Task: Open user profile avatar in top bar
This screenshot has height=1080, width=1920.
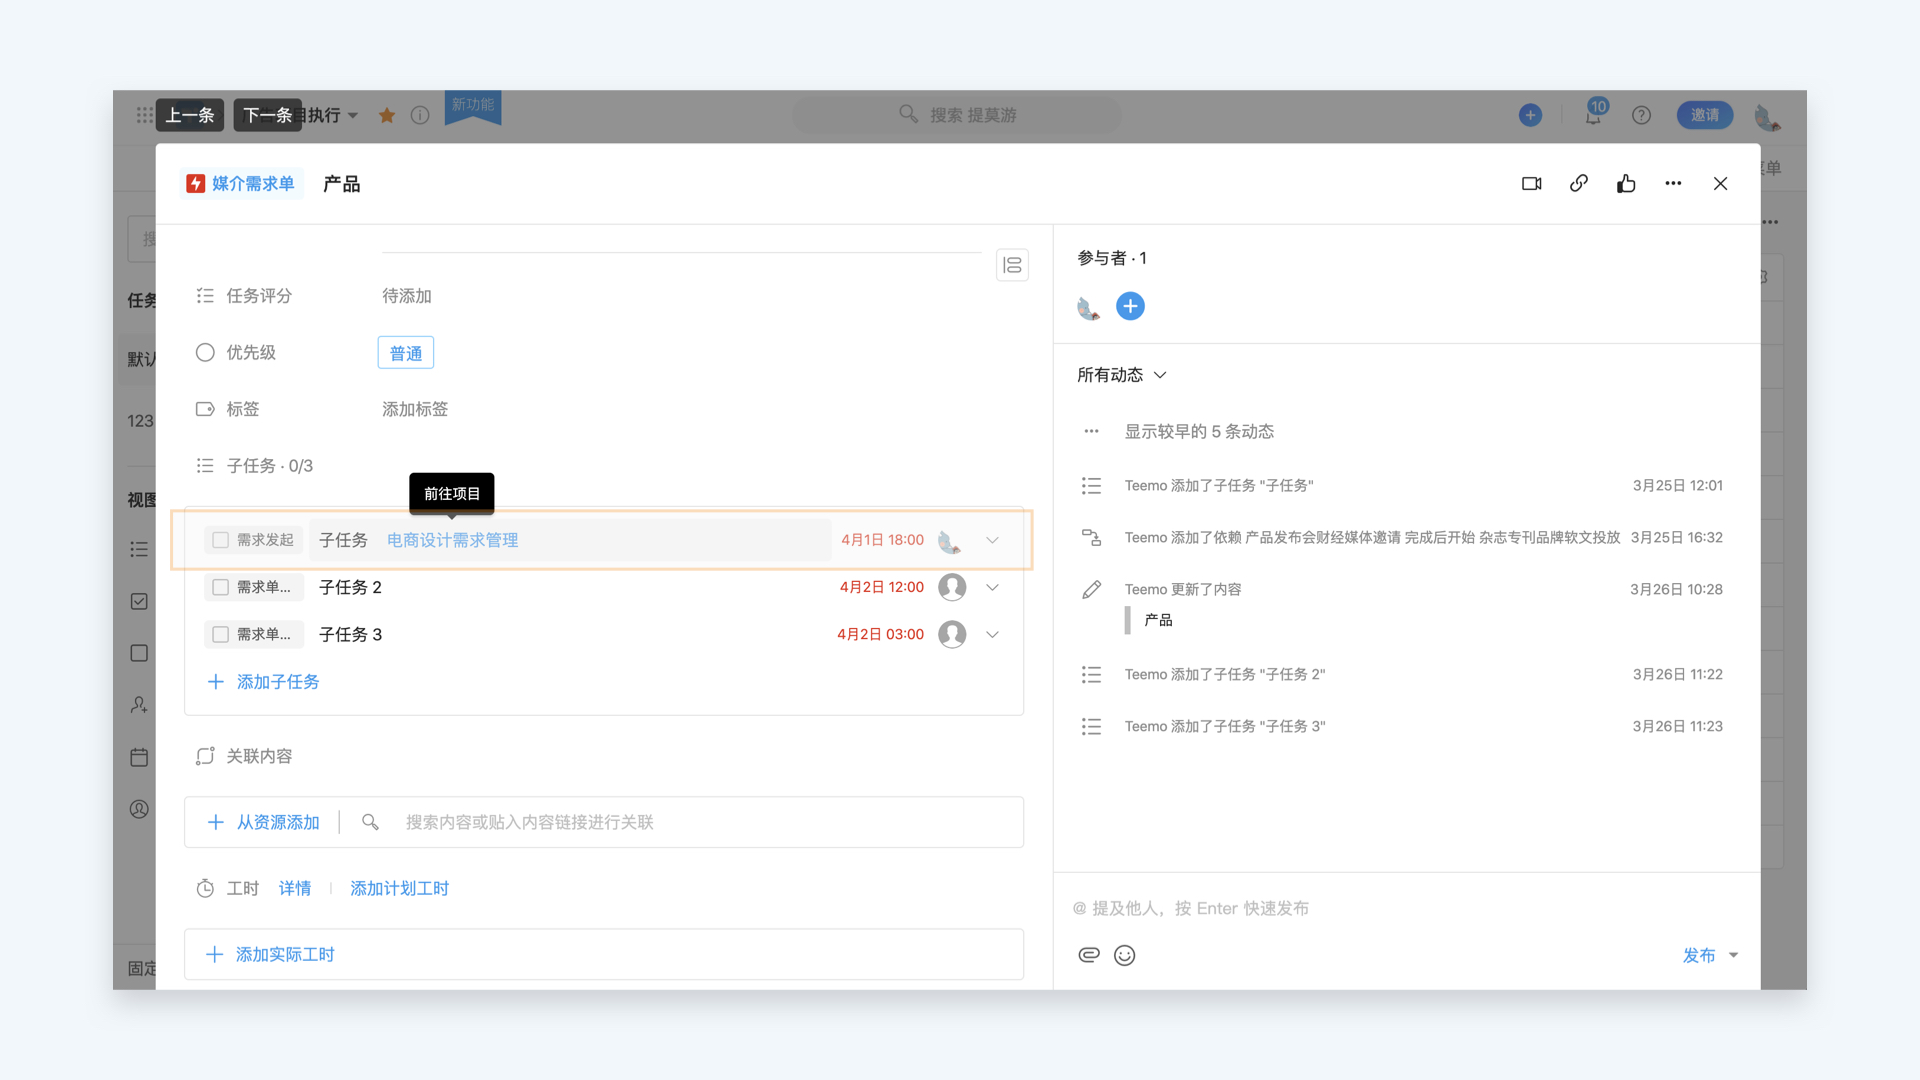Action: point(1767,117)
